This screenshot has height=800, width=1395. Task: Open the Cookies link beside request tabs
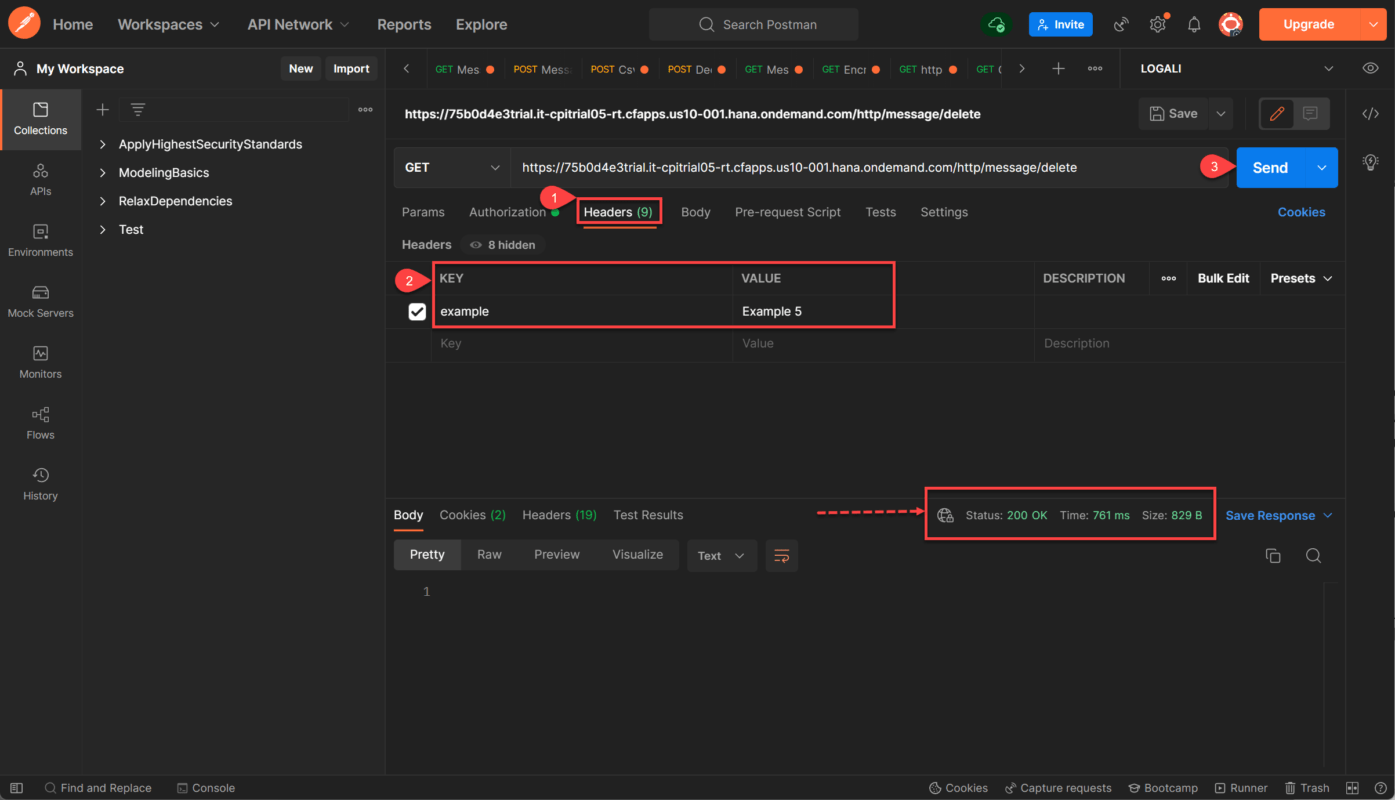[1301, 212]
